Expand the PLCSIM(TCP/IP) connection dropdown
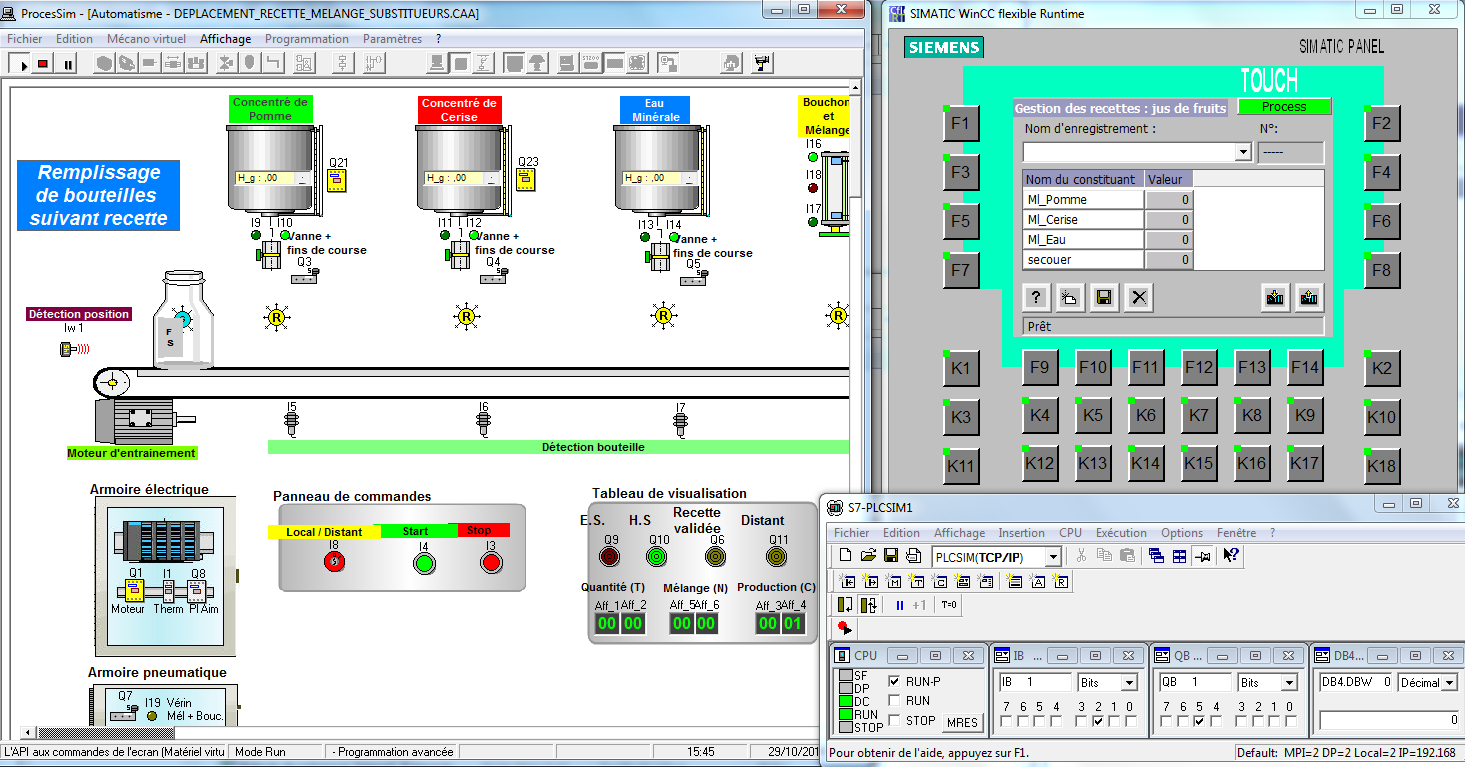The width and height of the screenshot is (1465, 767). (x=1052, y=557)
